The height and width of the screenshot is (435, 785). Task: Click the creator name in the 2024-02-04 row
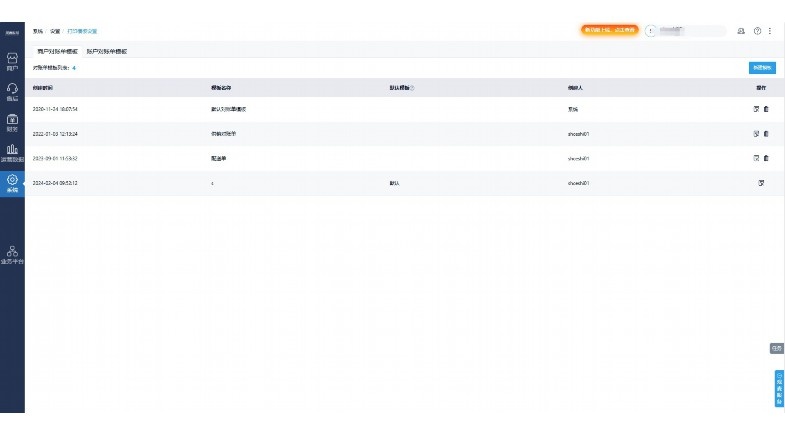coord(578,183)
